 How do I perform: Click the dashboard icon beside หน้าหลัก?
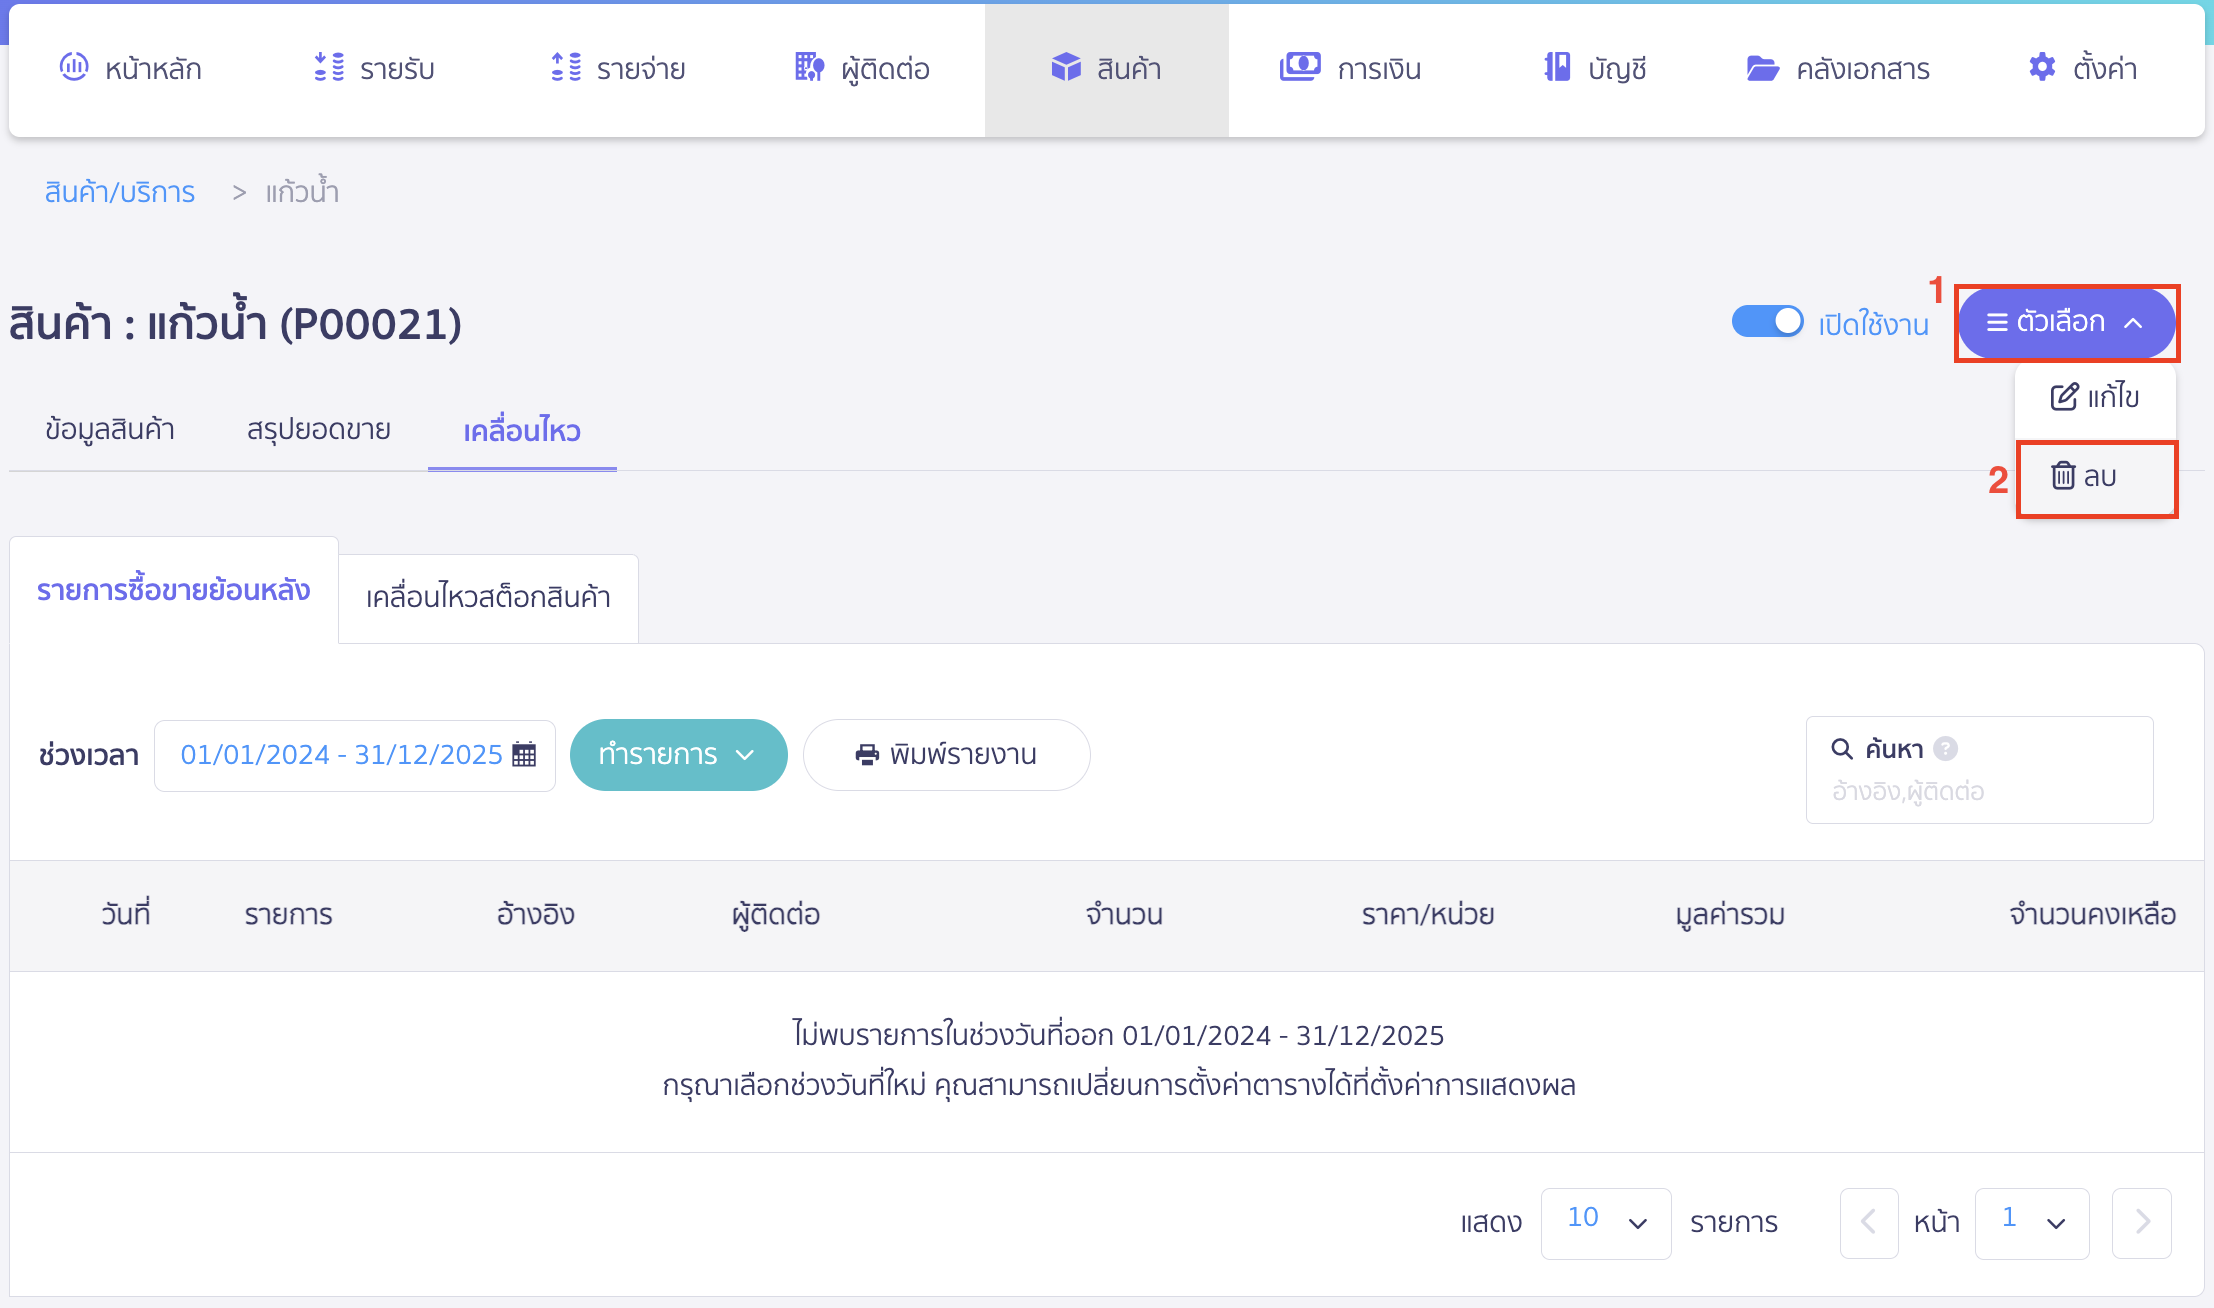(74, 67)
